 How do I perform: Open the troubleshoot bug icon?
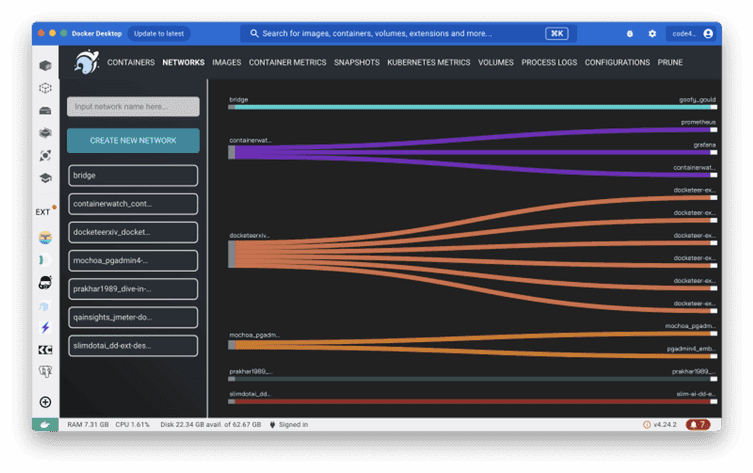click(630, 34)
